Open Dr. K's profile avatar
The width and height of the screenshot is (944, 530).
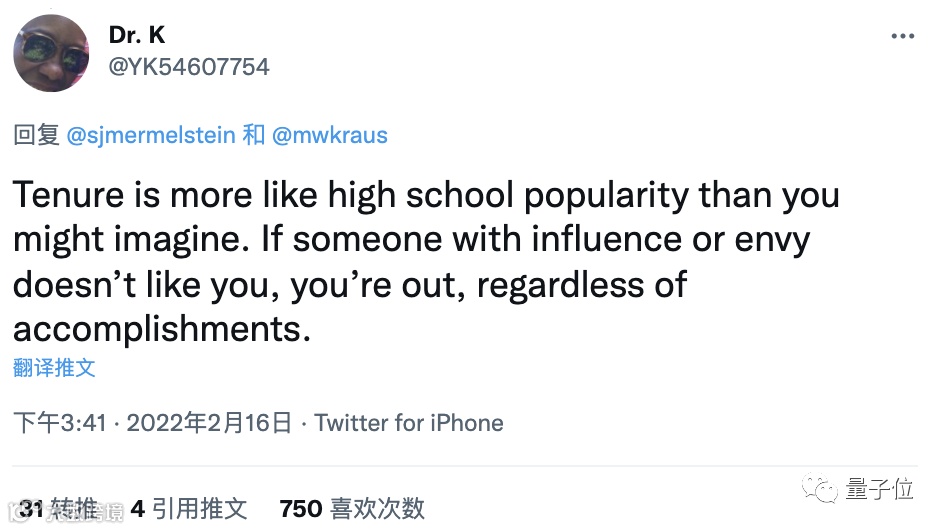pyautogui.click(x=51, y=54)
